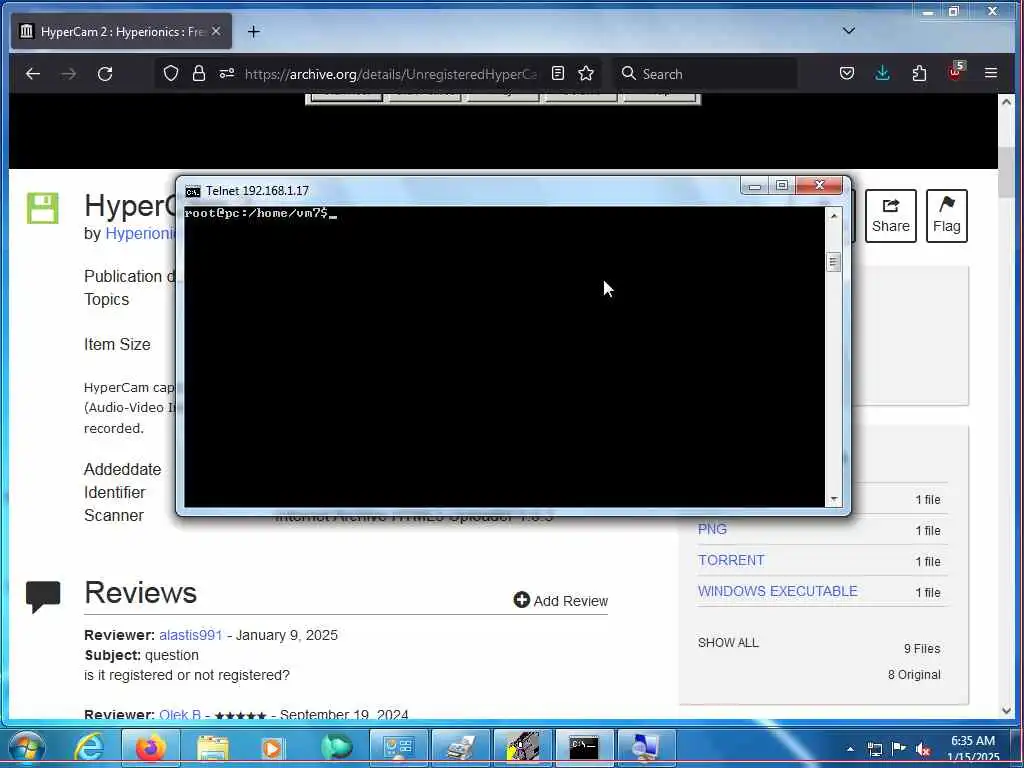Open Windows Explorer folder on taskbar
Screen dimensions: 1024x768
click(x=213, y=748)
